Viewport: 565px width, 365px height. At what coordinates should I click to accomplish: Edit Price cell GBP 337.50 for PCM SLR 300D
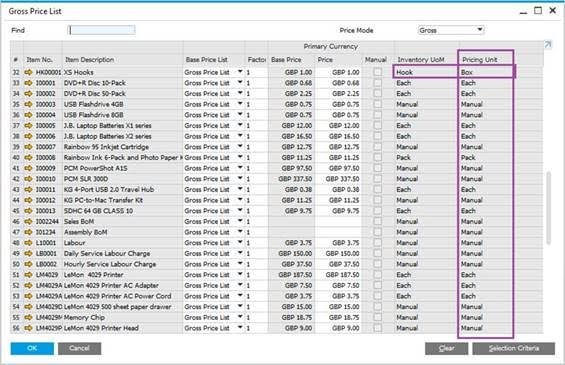tap(338, 179)
